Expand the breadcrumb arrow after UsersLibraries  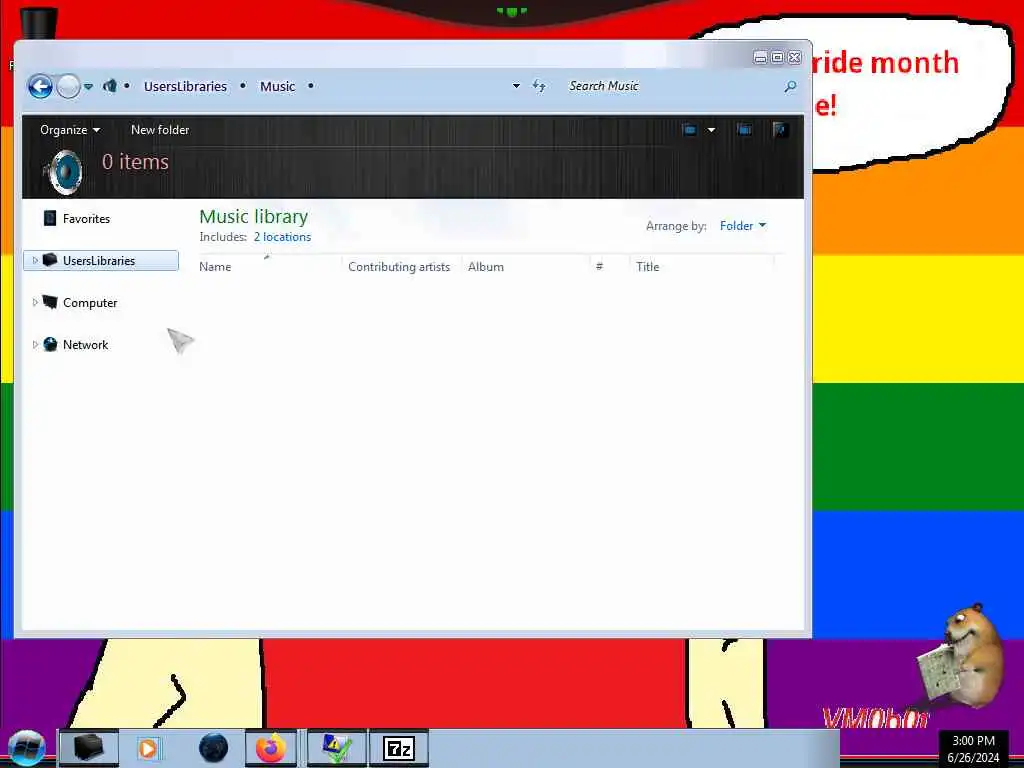(243, 86)
